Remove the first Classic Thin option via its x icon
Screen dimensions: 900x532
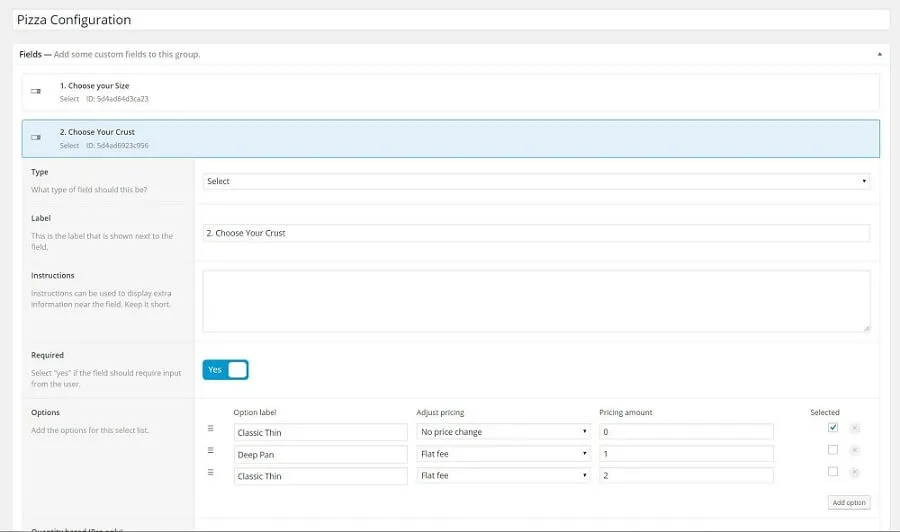point(855,428)
